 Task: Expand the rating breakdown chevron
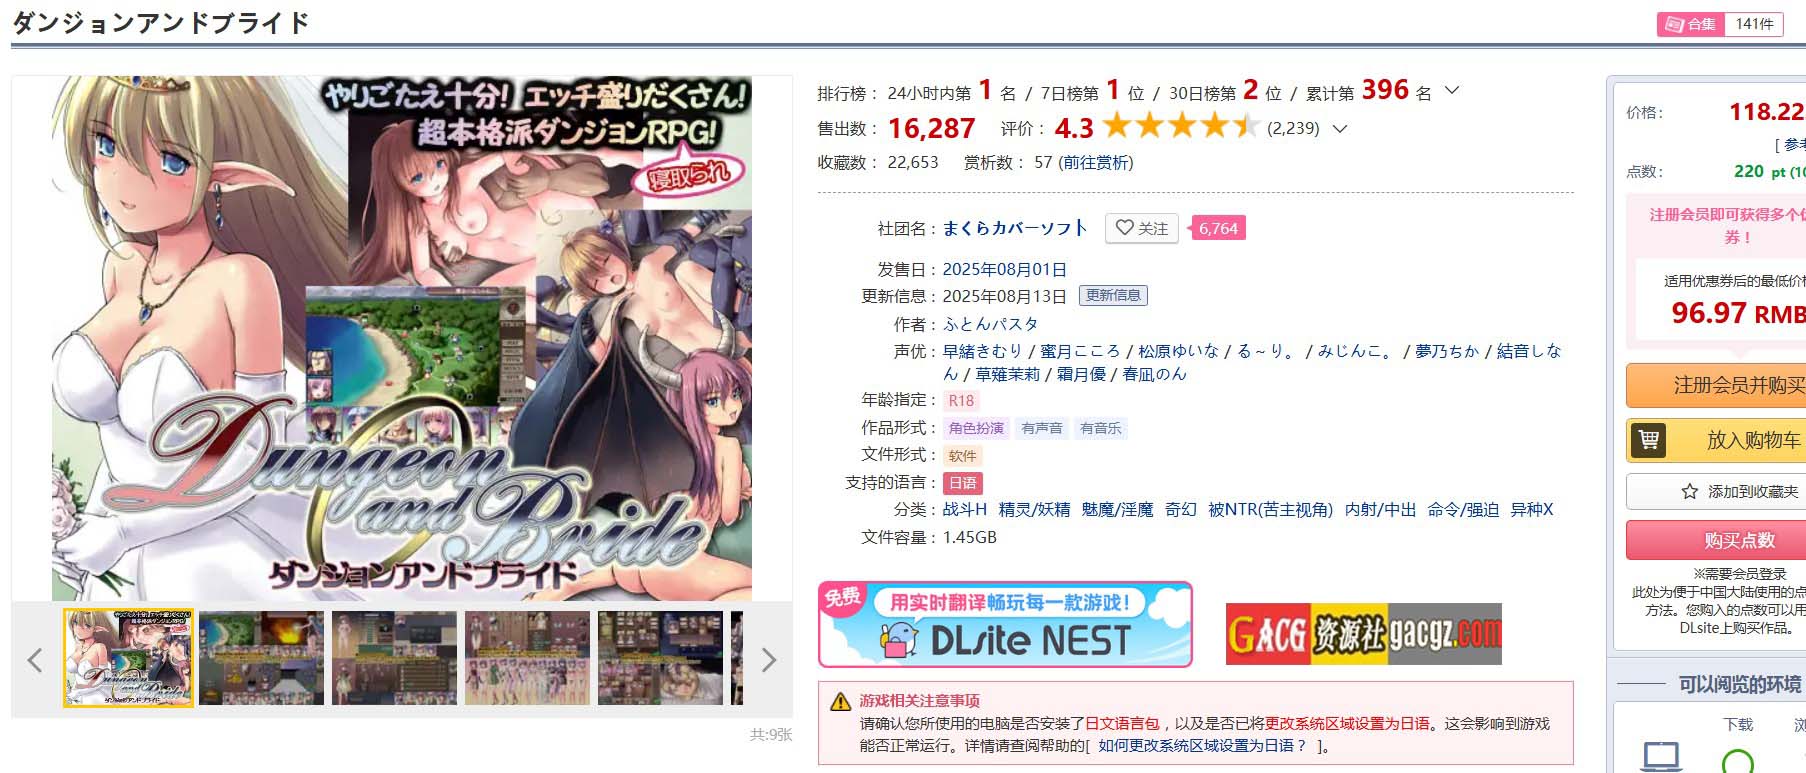(1340, 128)
